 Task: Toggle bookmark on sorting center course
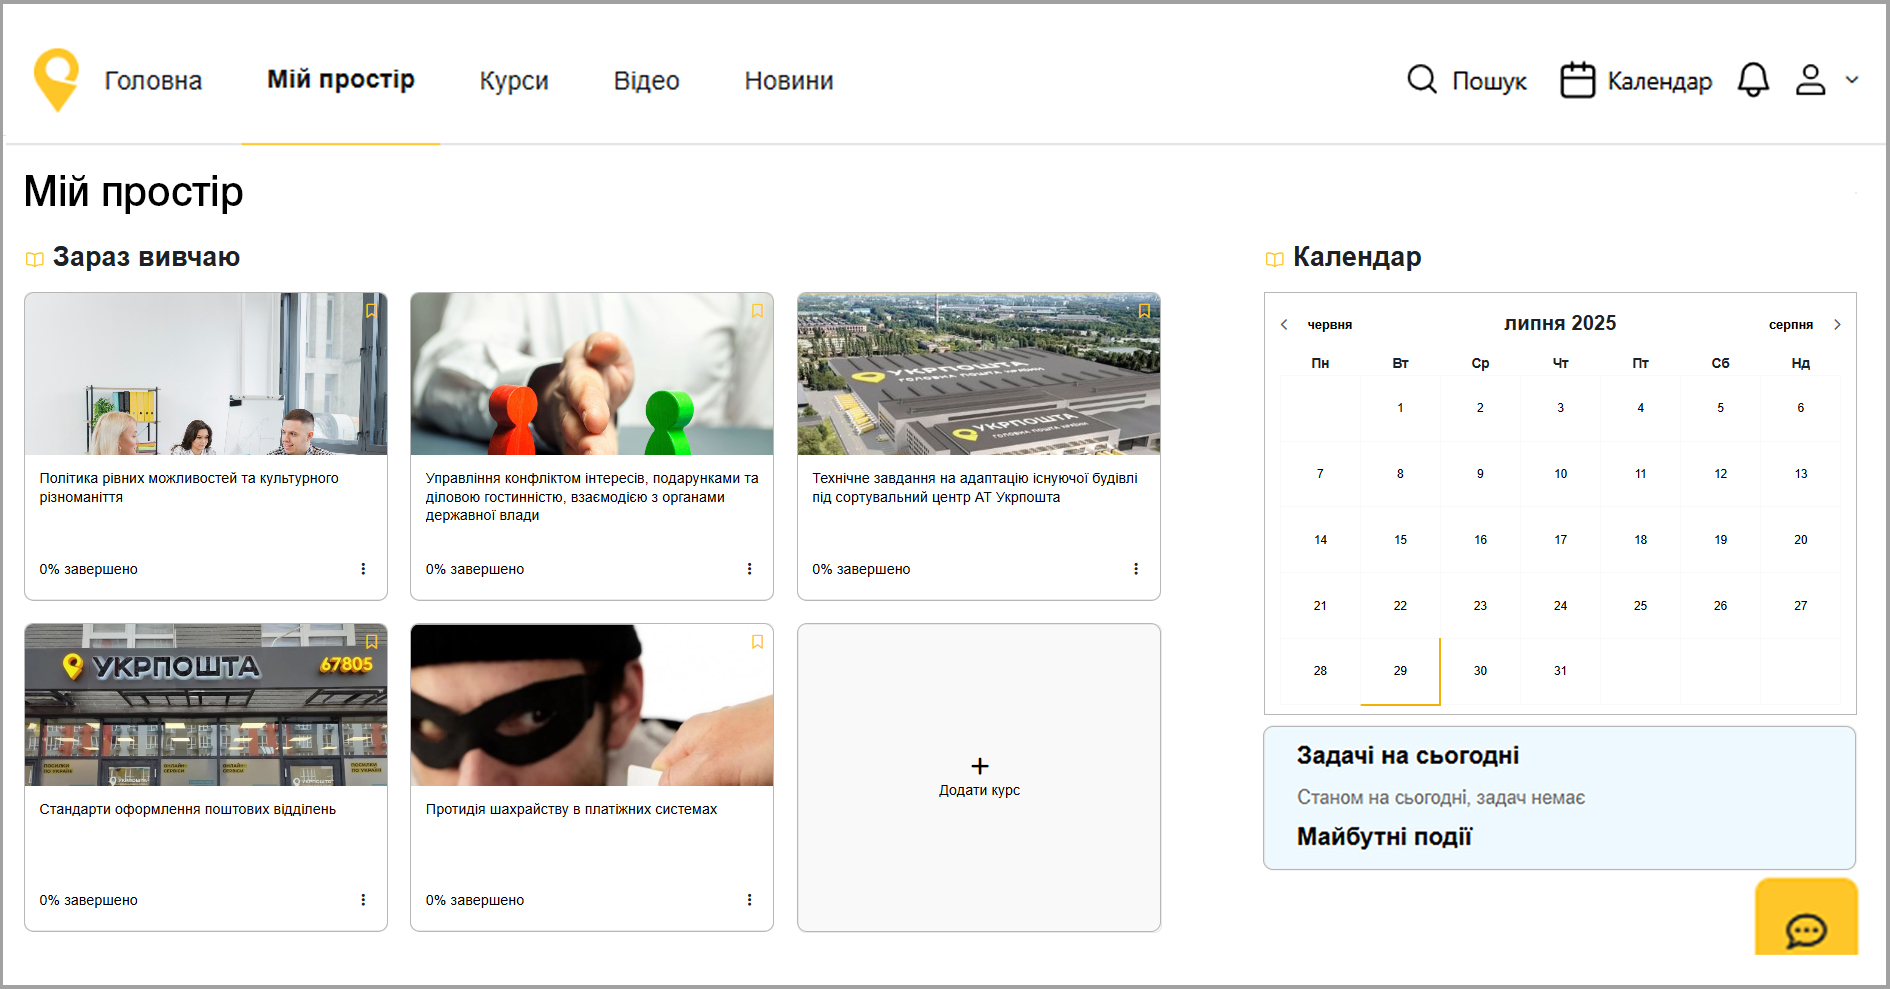[x=1144, y=311]
